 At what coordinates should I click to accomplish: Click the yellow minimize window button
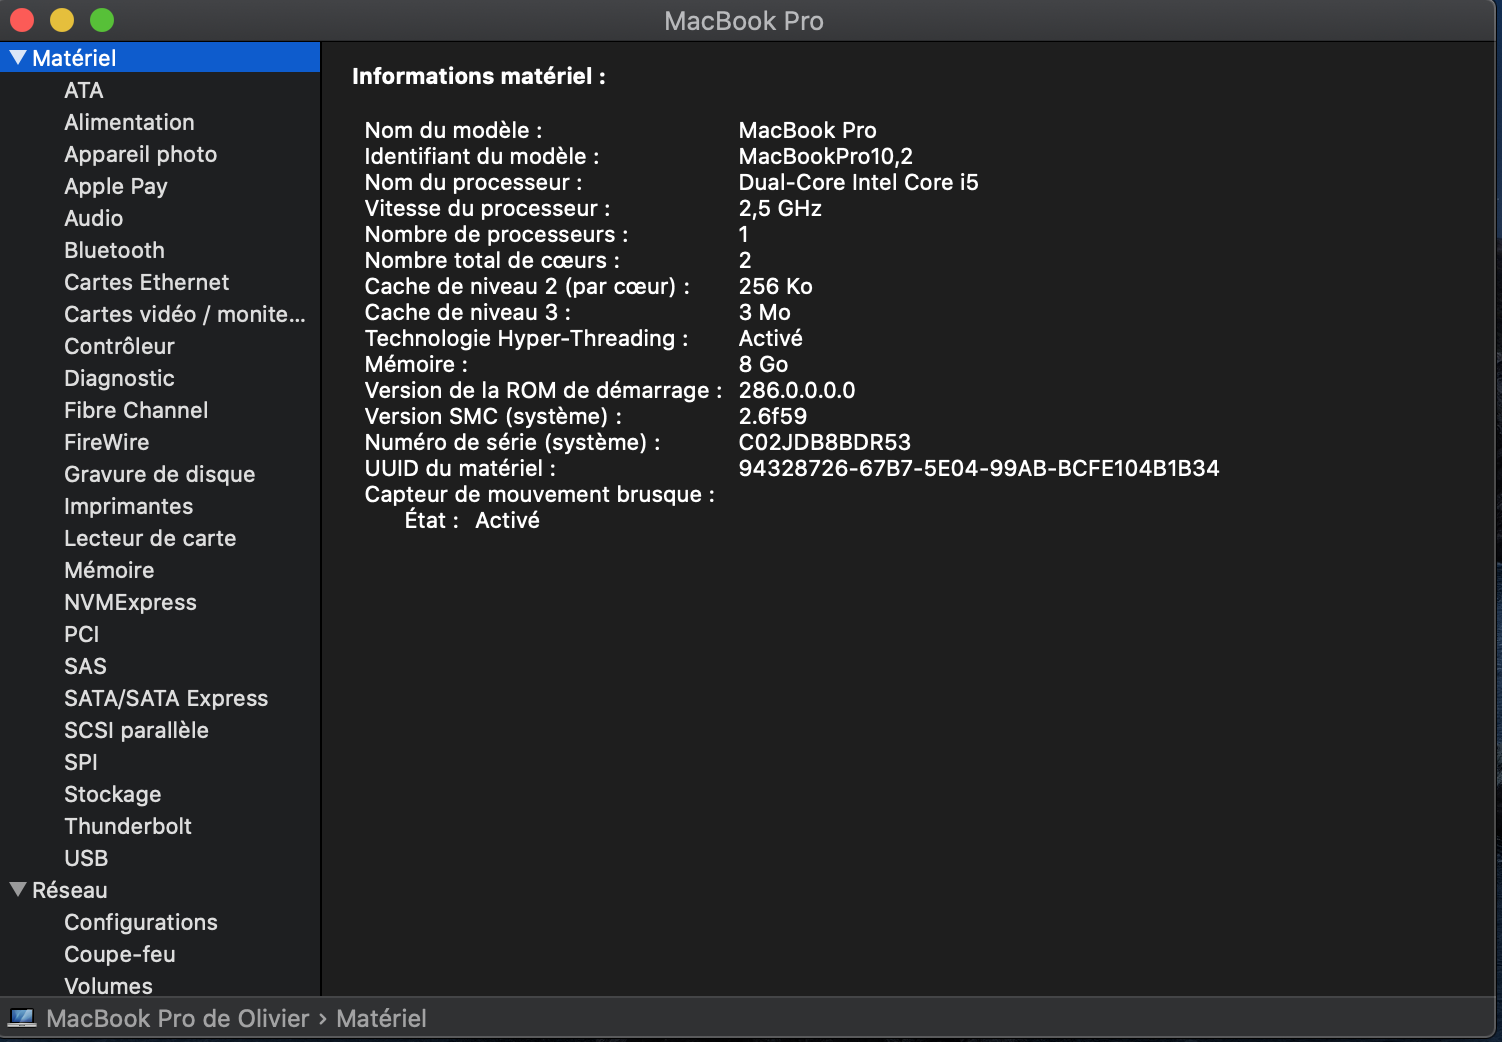(62, 20)
